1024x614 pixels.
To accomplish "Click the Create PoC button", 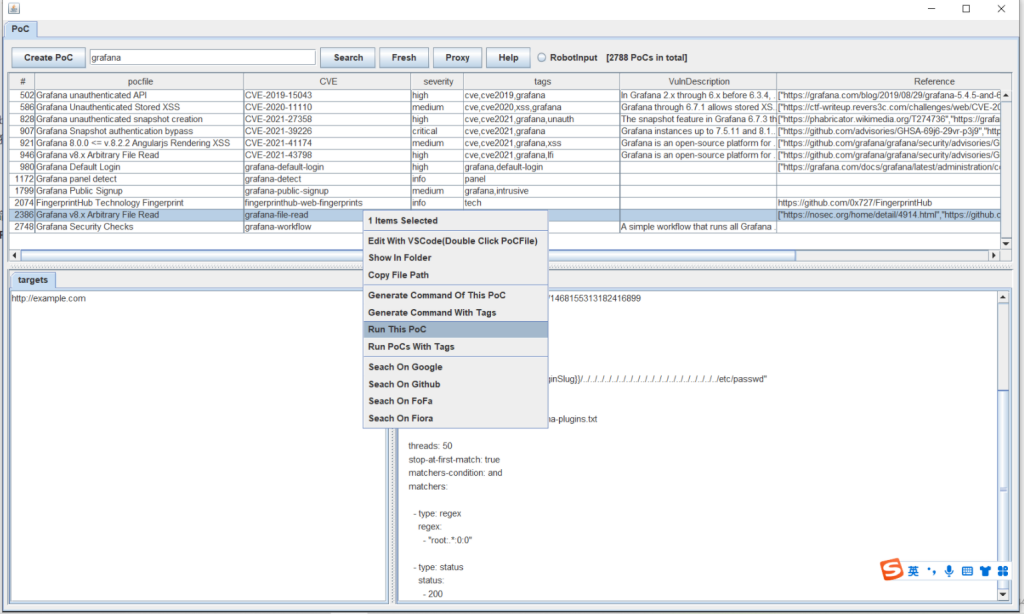I will [x=48, y=57].
